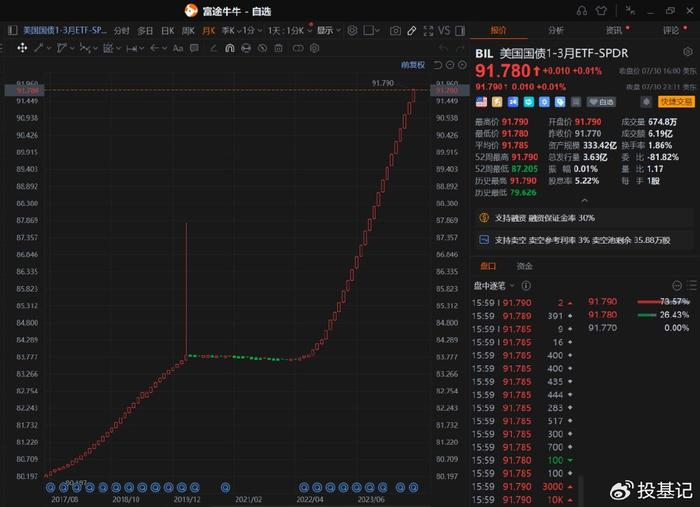700x507 pixels.
Task: Open the skin theme shirt icon
Action: (601, 11)
